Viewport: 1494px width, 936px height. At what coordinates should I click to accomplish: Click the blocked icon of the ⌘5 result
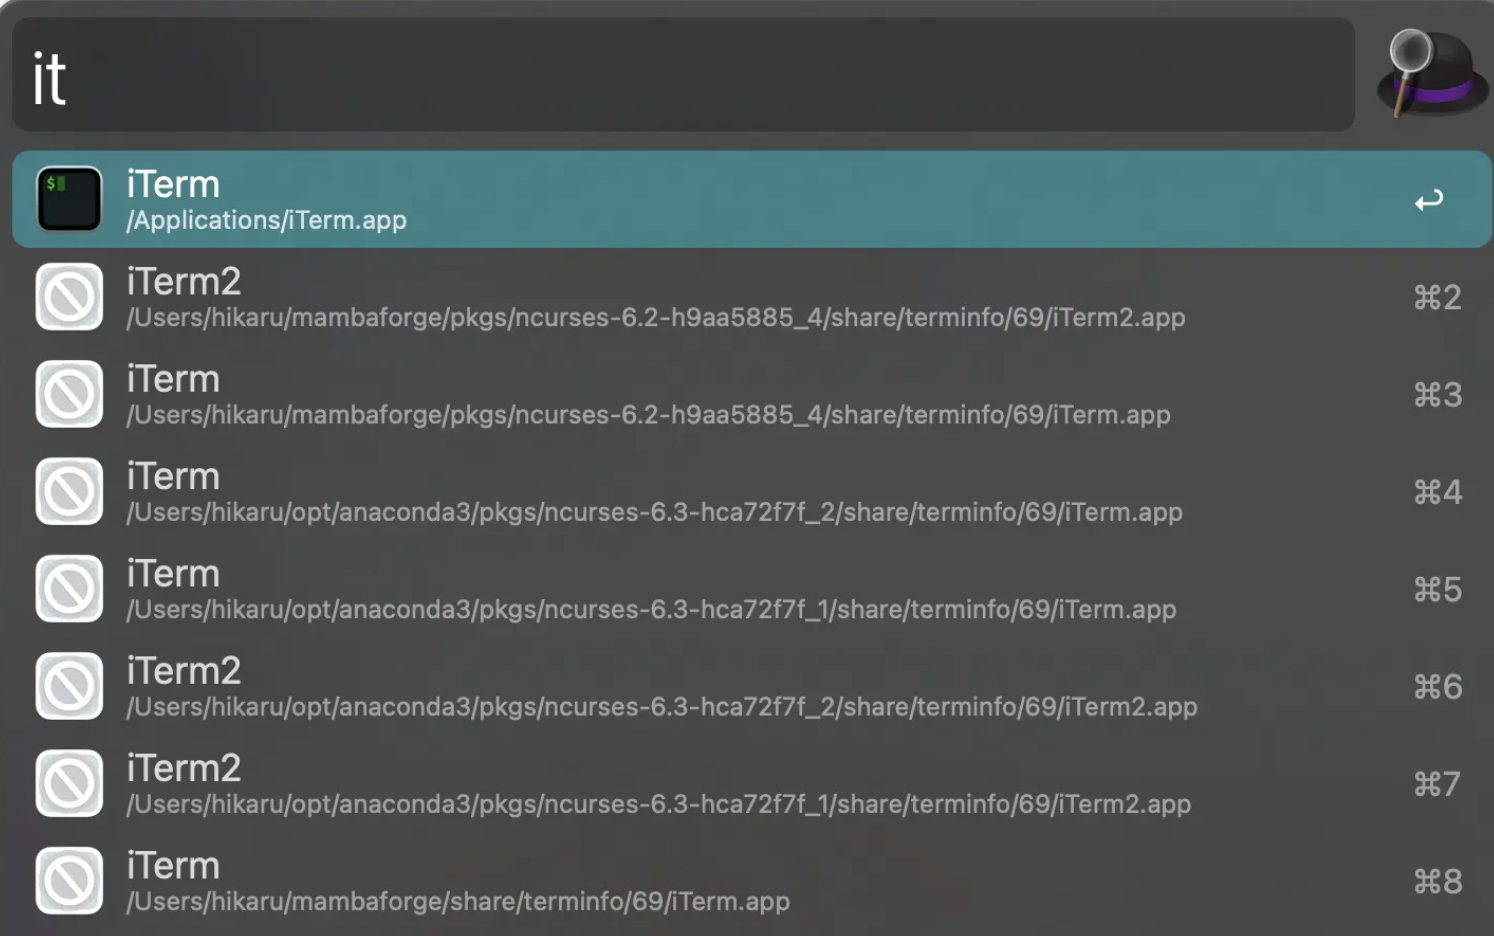pos(69,589)
